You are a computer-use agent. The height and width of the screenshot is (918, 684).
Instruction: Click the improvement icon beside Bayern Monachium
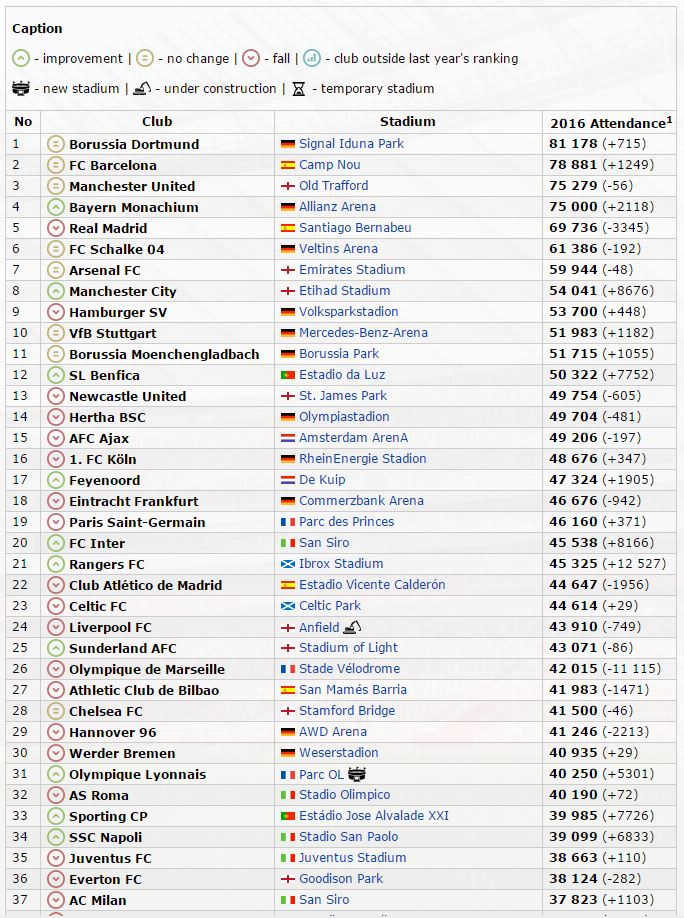coord(56,207)
